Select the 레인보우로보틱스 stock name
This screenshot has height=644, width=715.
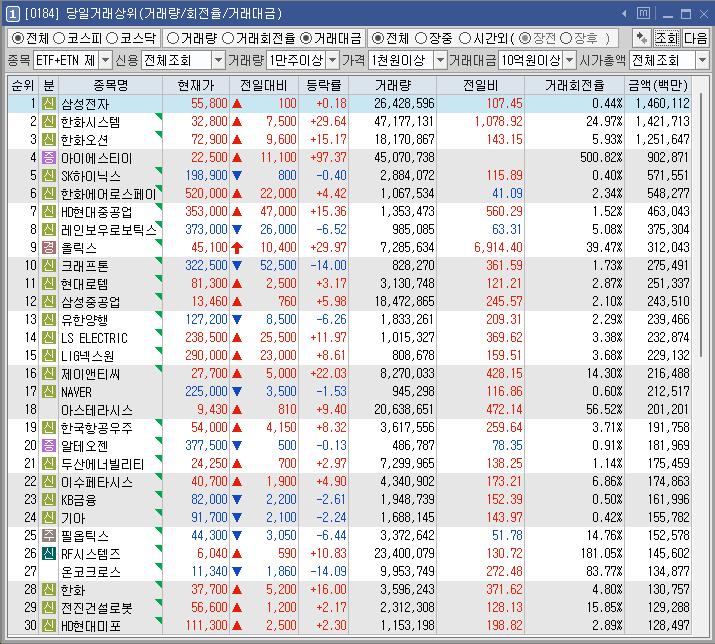coord(109,229)
